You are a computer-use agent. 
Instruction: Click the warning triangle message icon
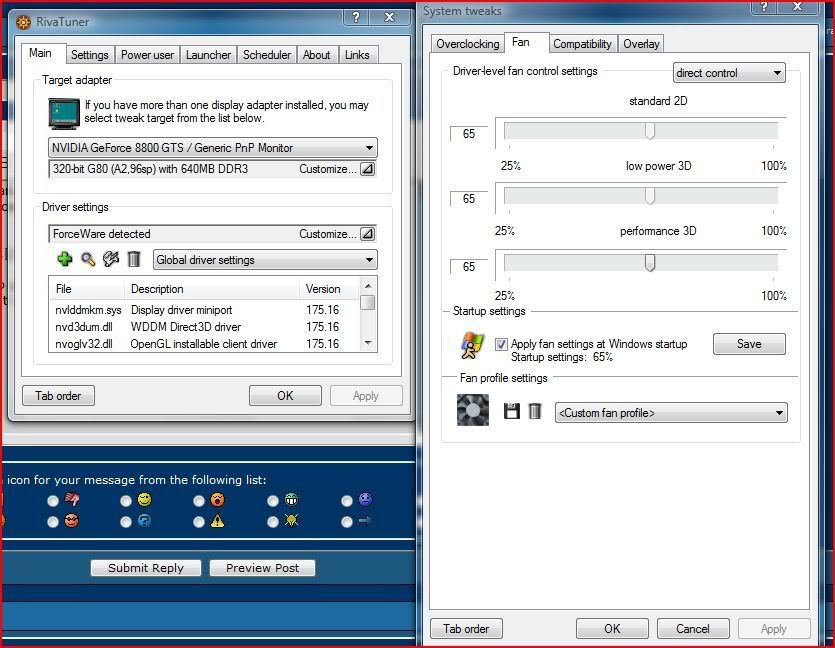tap(217, 521)
